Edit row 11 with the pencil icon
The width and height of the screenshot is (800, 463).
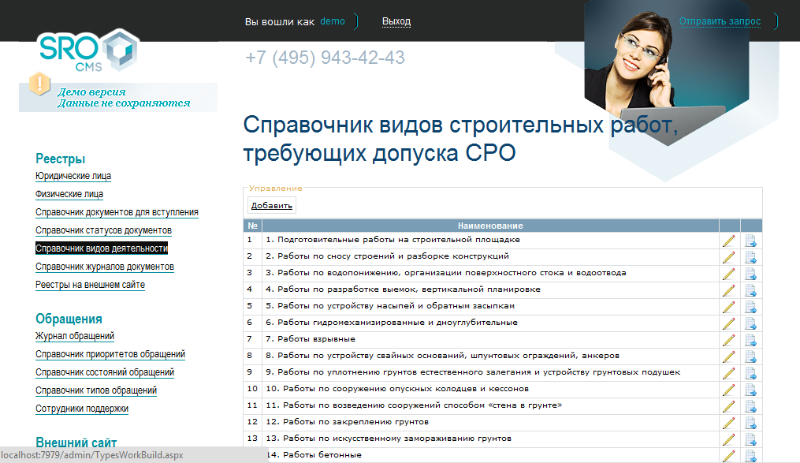click(728, 405)
